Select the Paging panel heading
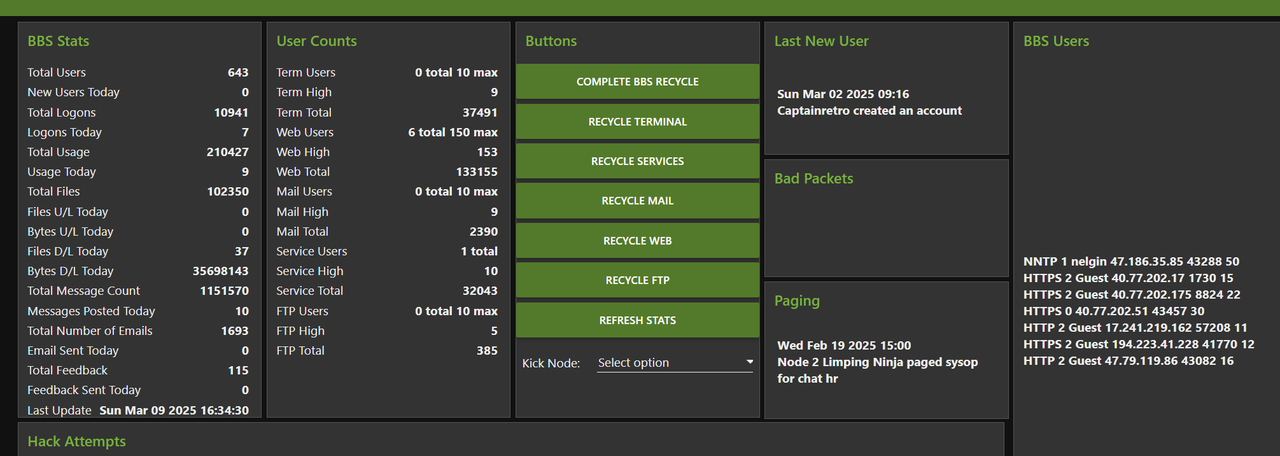Viewport: 1280px width, 456px height. [797, 300]
